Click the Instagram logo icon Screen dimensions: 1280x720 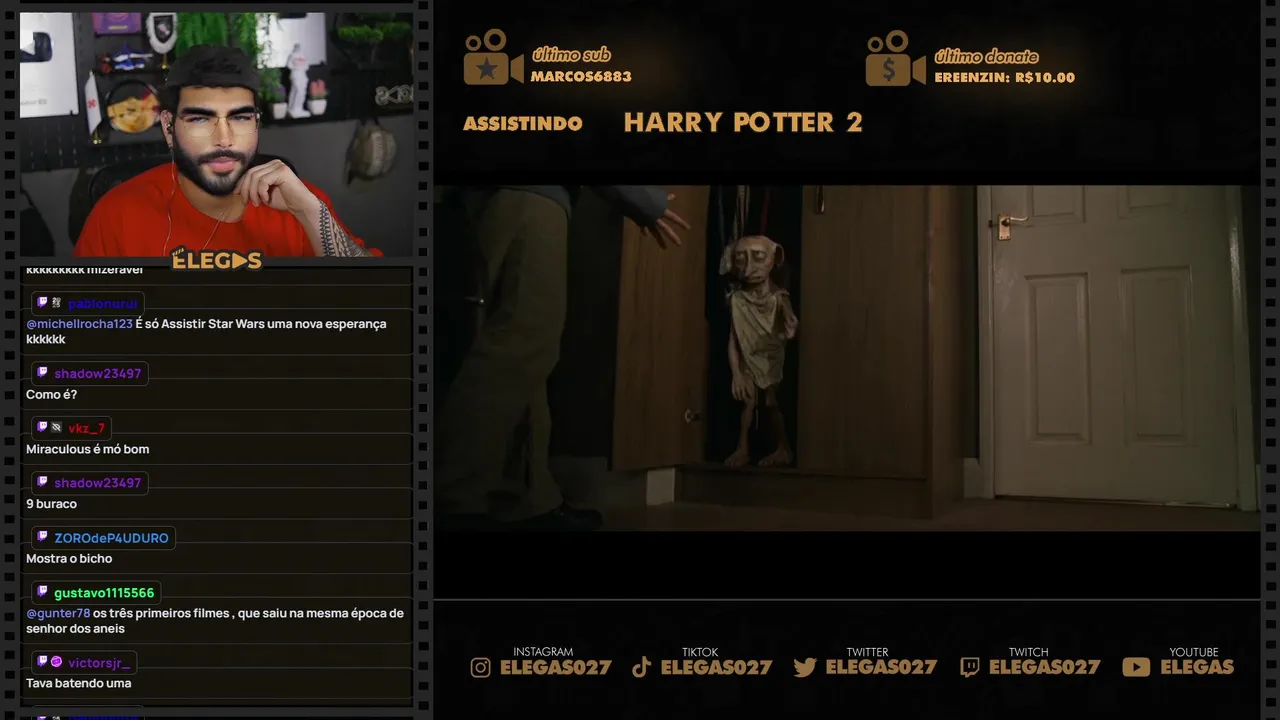(x=481, y=667)
